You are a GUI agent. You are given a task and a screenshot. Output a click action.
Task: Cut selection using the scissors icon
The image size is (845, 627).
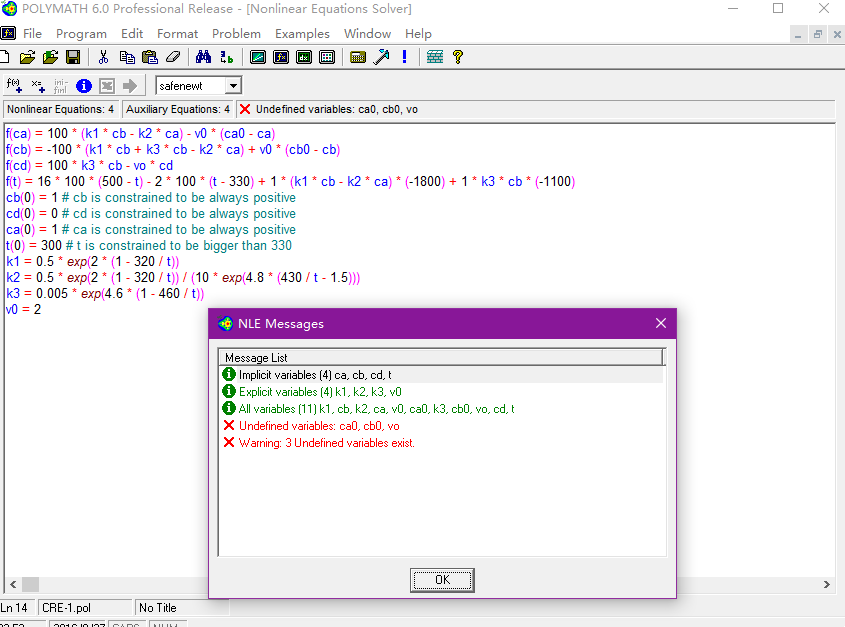(103, 57)
